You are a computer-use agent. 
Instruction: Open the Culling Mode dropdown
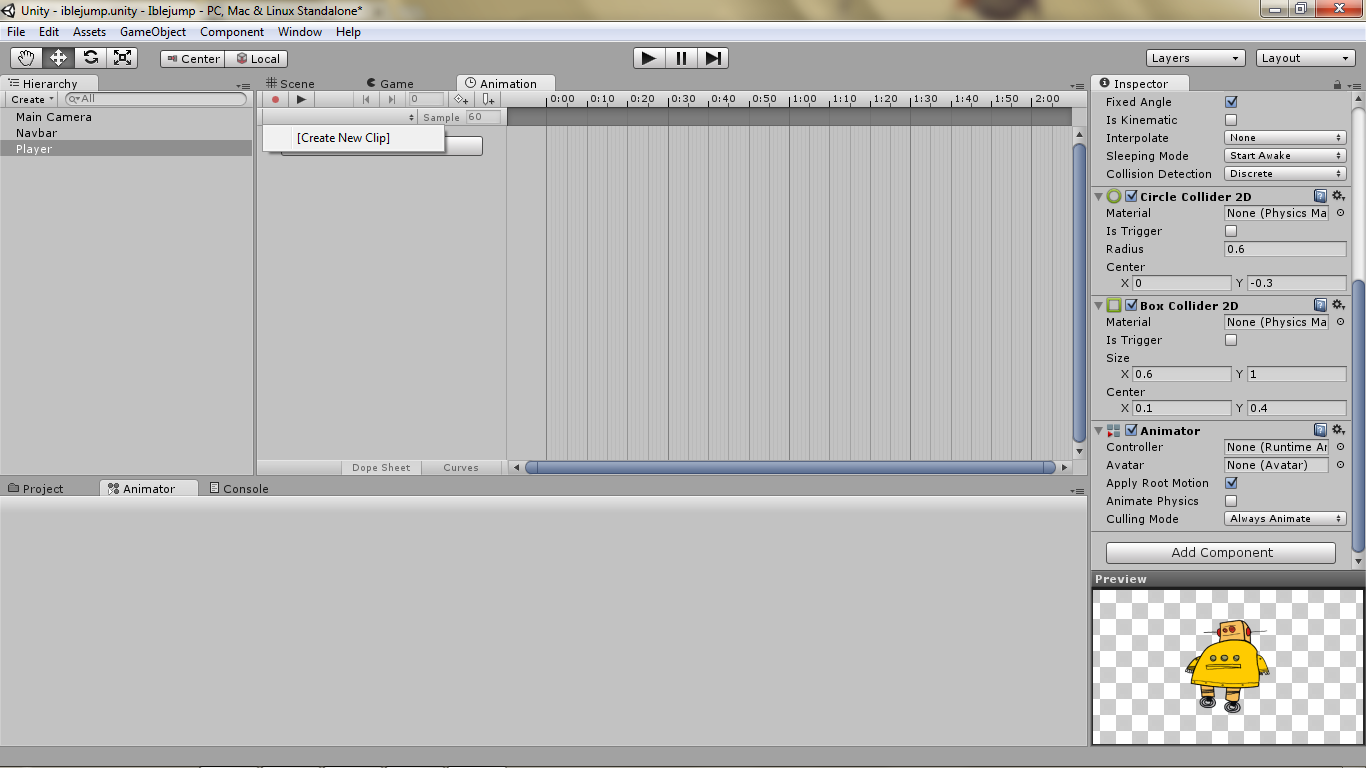(x=1284, y=518)
